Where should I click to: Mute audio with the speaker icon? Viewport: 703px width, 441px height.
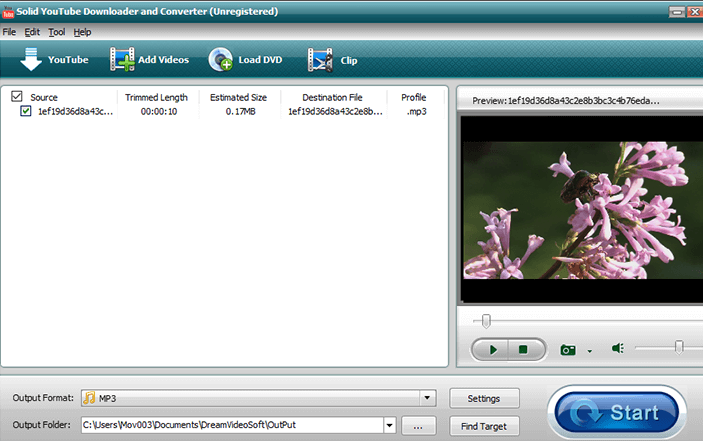point(618,348)
